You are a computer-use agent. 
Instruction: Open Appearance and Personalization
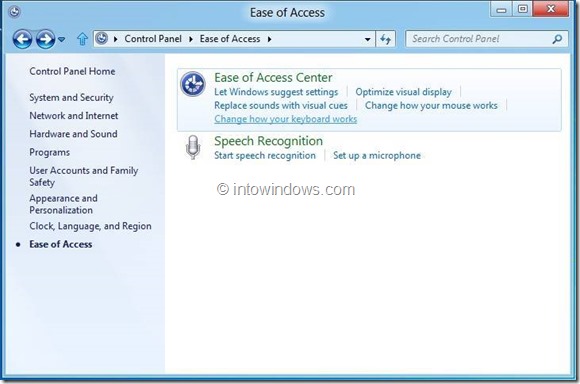[63, 204]
